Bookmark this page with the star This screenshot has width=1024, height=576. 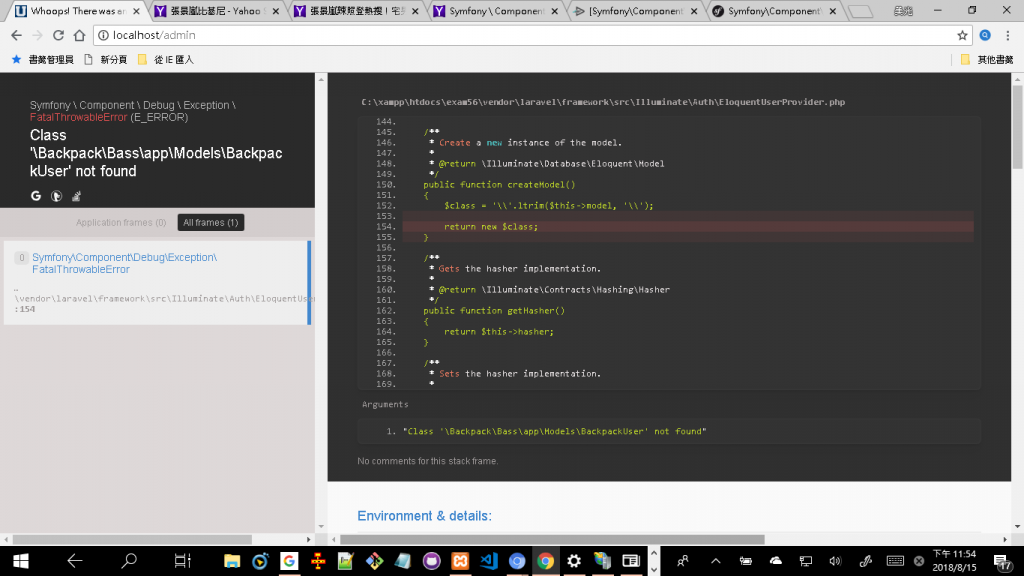pos(962,35)
